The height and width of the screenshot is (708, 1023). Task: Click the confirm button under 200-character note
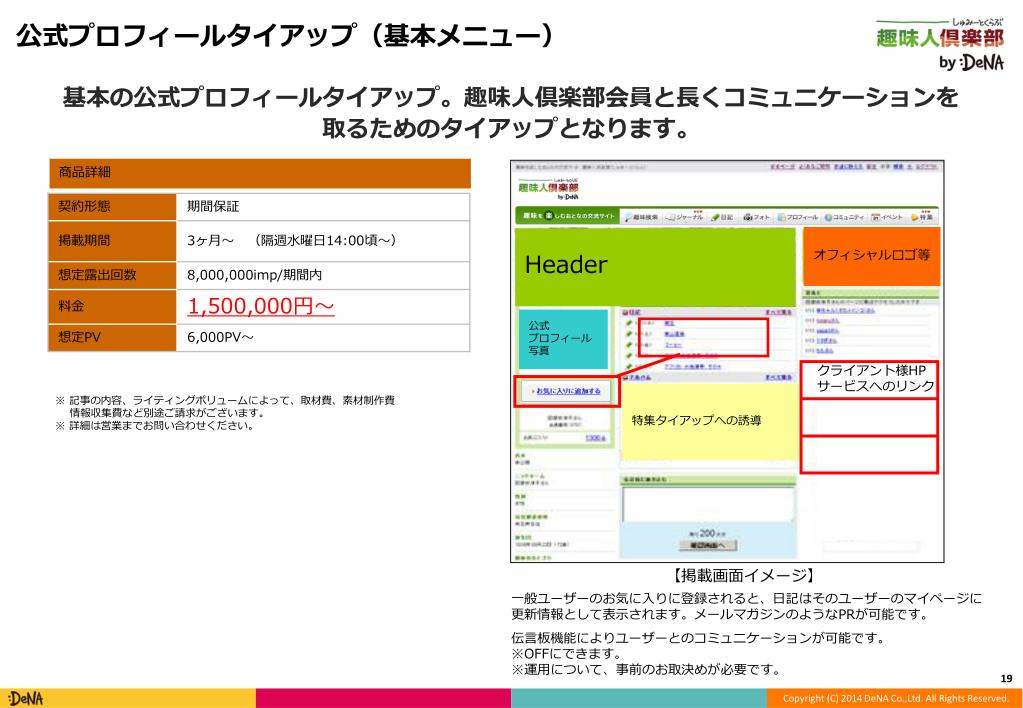coord(708,546)
